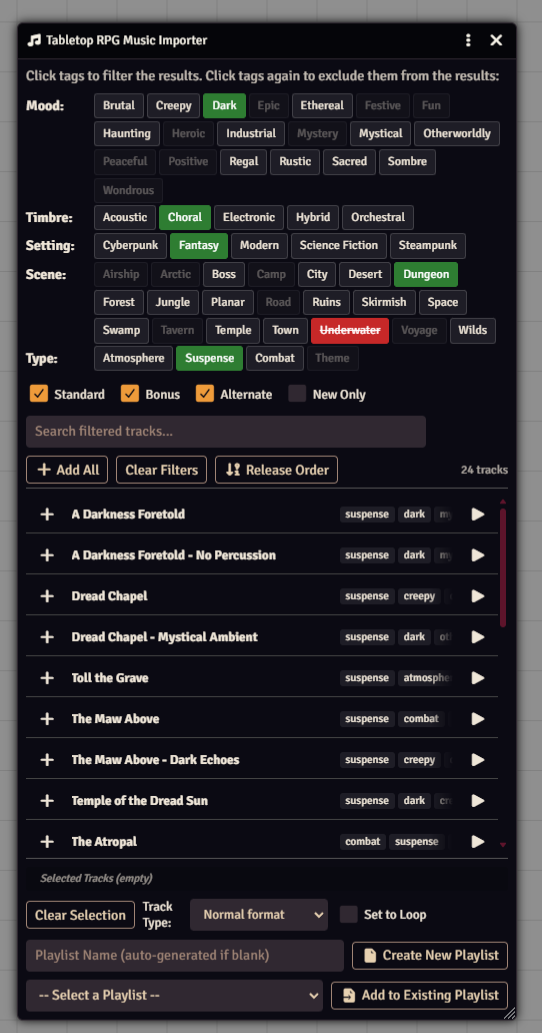Toggle the Choral timbre tag

click(x=185, y=217)
